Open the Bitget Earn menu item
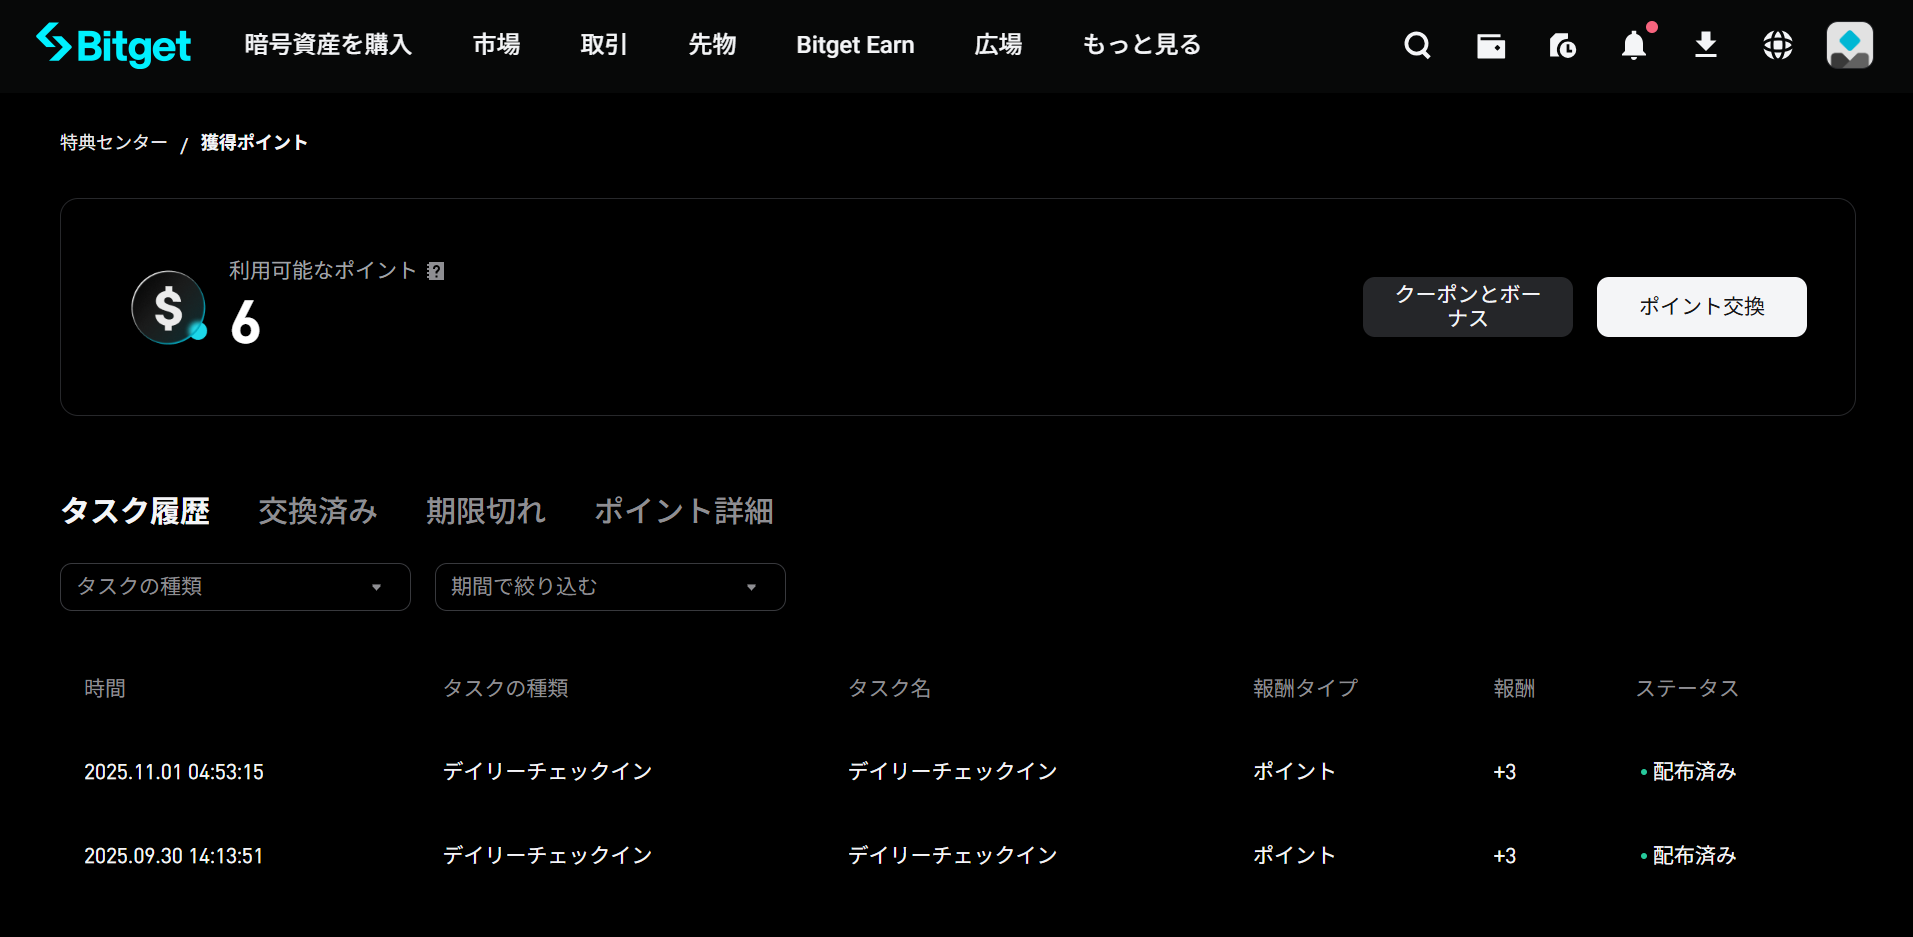Image resolution: width=1913 pixels, height=937 pixels. coord(854,45)
